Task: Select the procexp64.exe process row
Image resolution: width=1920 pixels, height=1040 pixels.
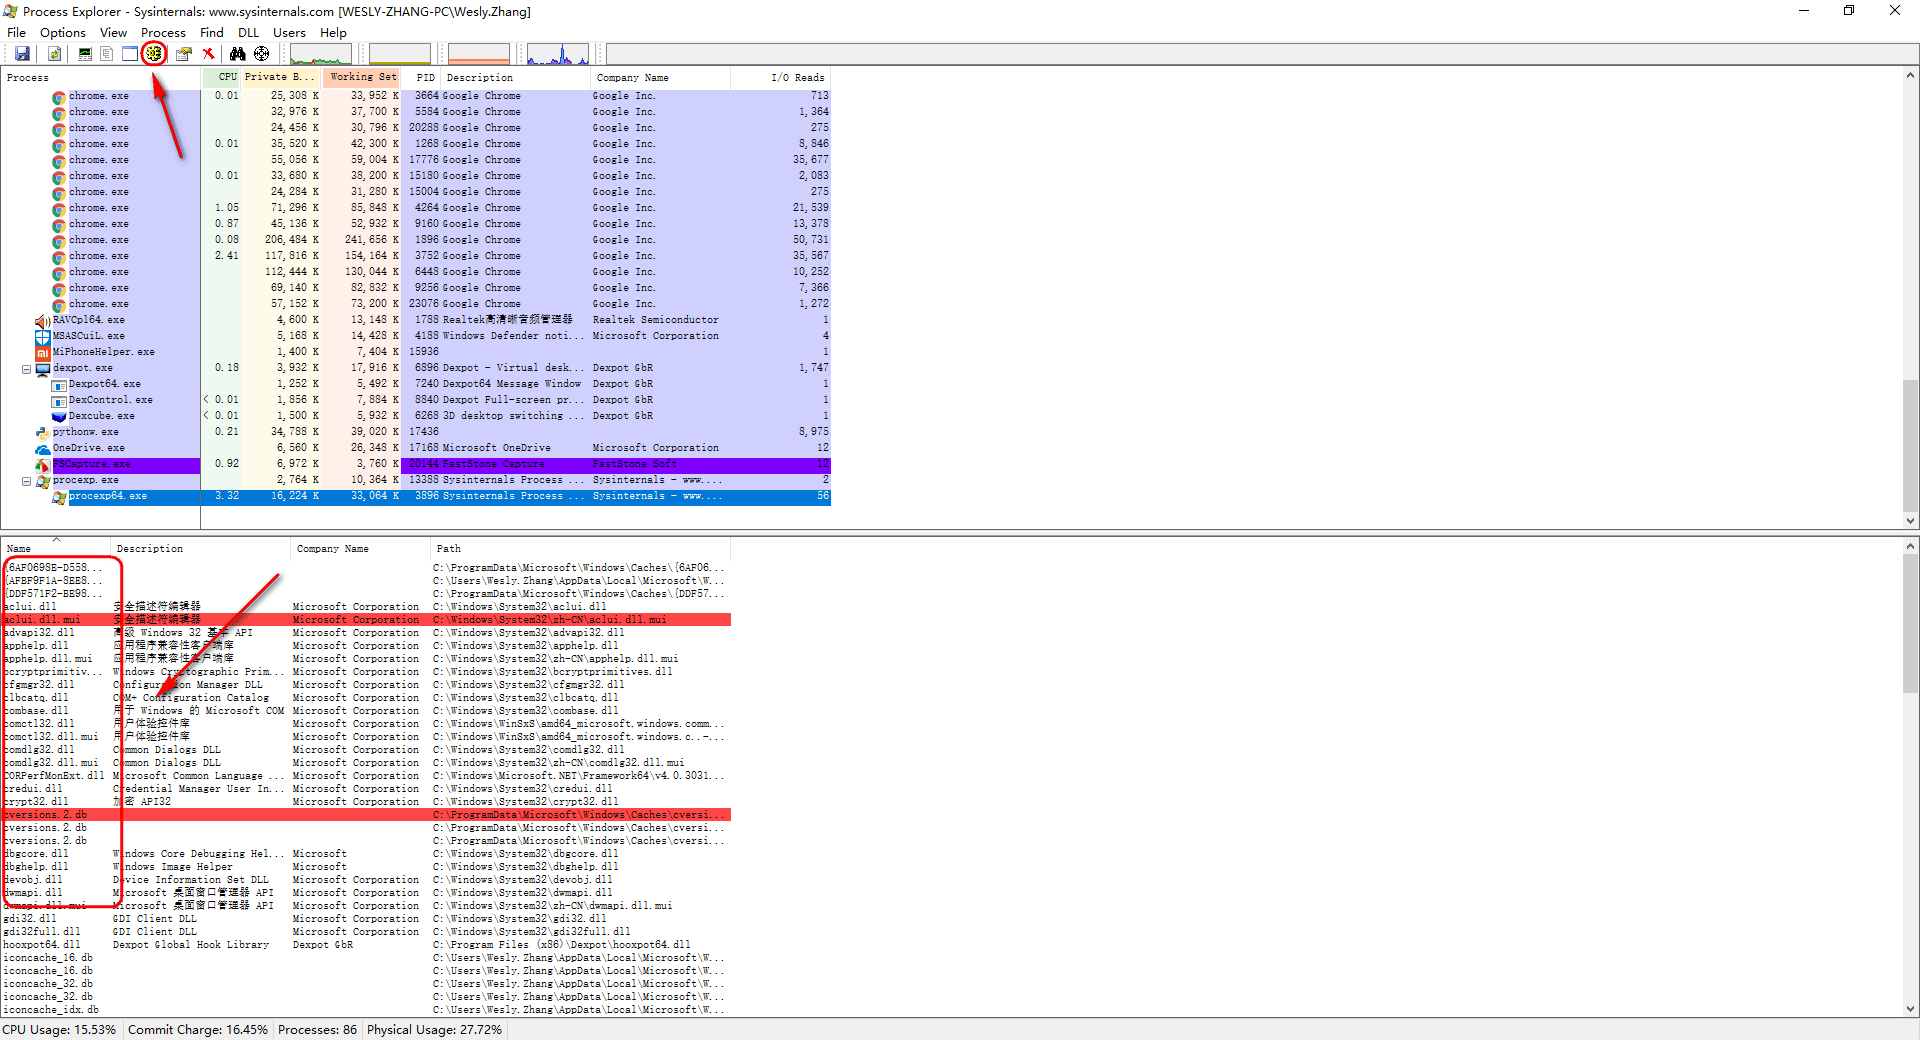Action: [x=416, y=496]
